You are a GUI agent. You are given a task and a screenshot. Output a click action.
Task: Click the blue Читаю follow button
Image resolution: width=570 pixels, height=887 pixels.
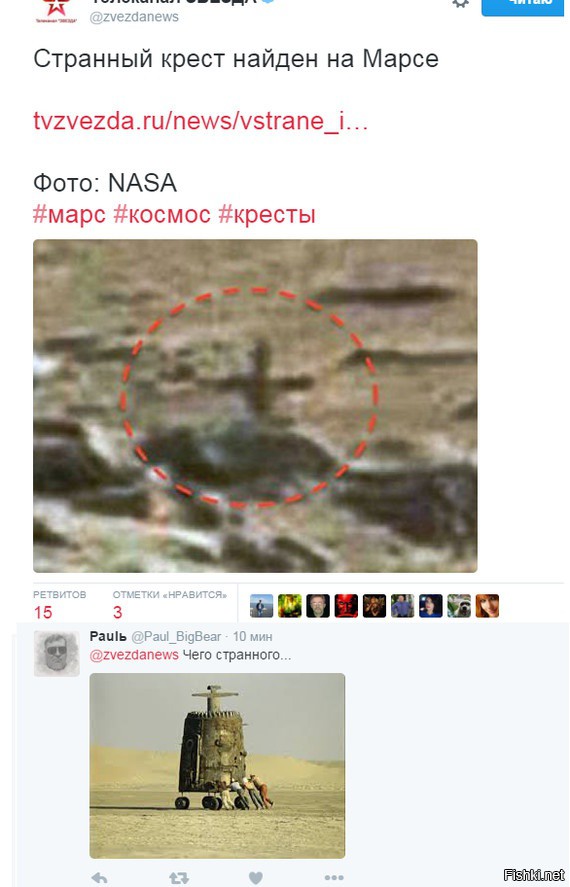coord(525,7)
